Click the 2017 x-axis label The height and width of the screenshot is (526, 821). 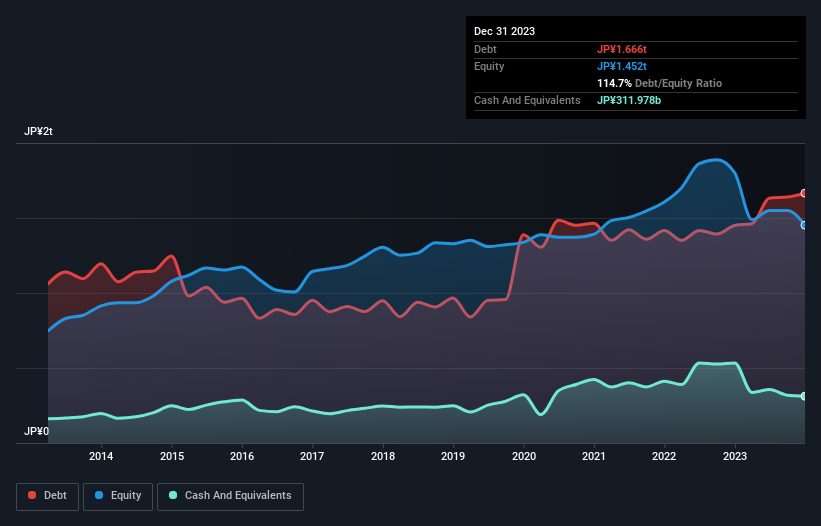point(312,456)
